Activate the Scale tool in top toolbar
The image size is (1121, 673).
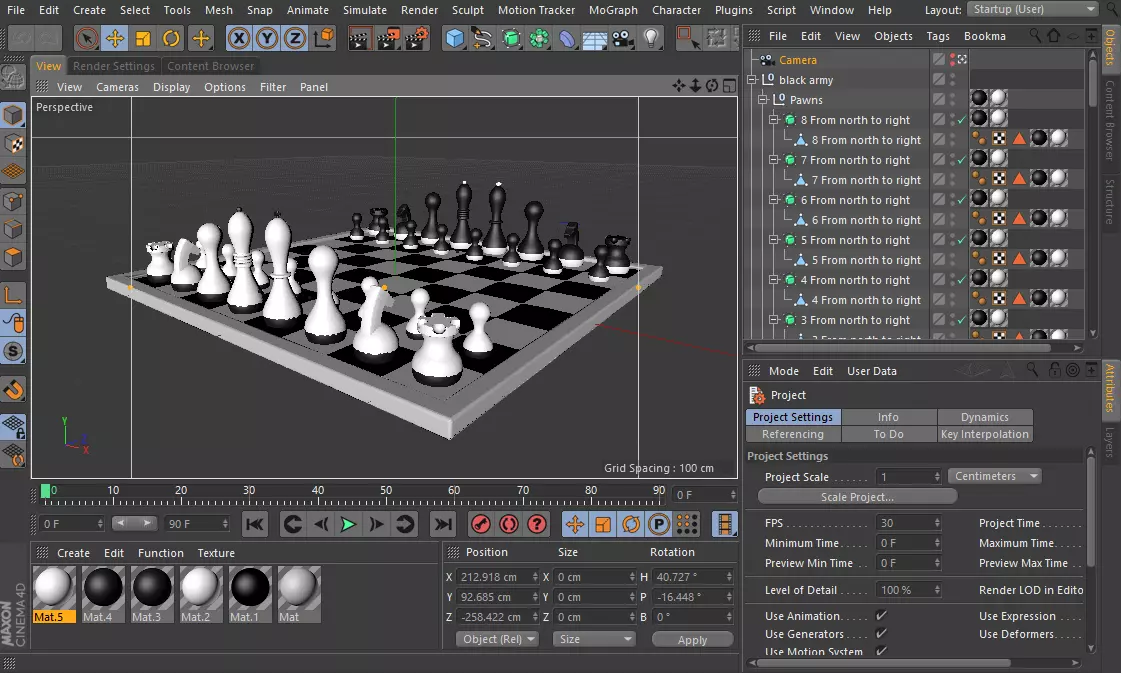pos(143,38)
